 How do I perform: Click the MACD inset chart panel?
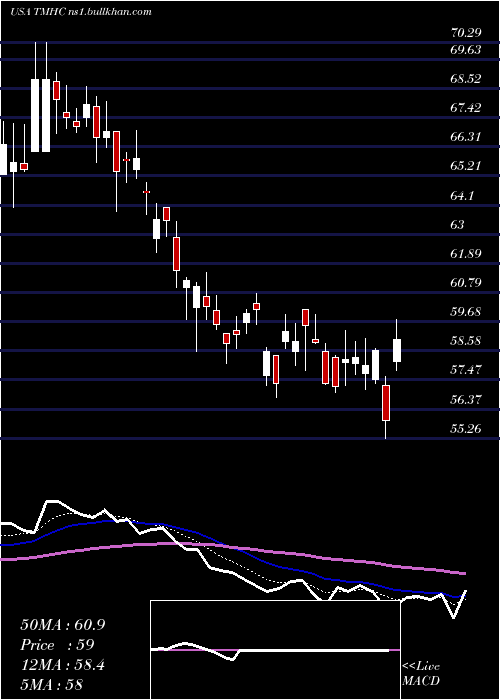click(275, 650)
